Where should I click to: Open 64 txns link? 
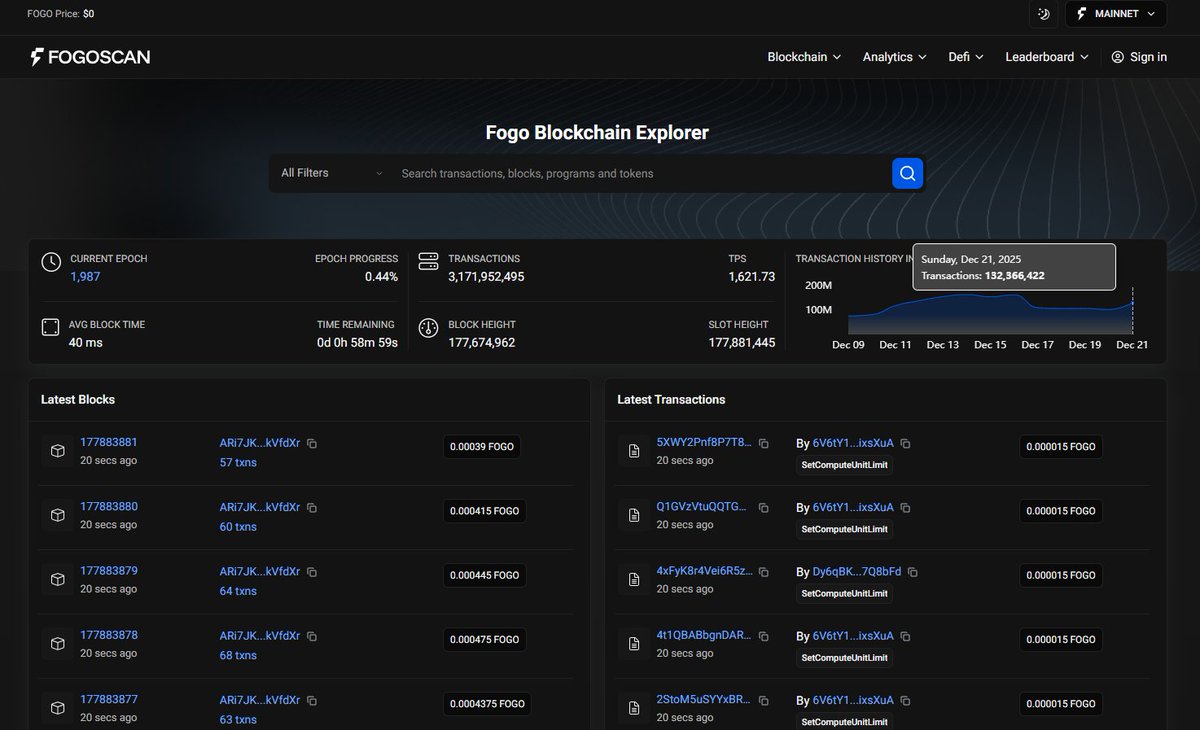238,591
